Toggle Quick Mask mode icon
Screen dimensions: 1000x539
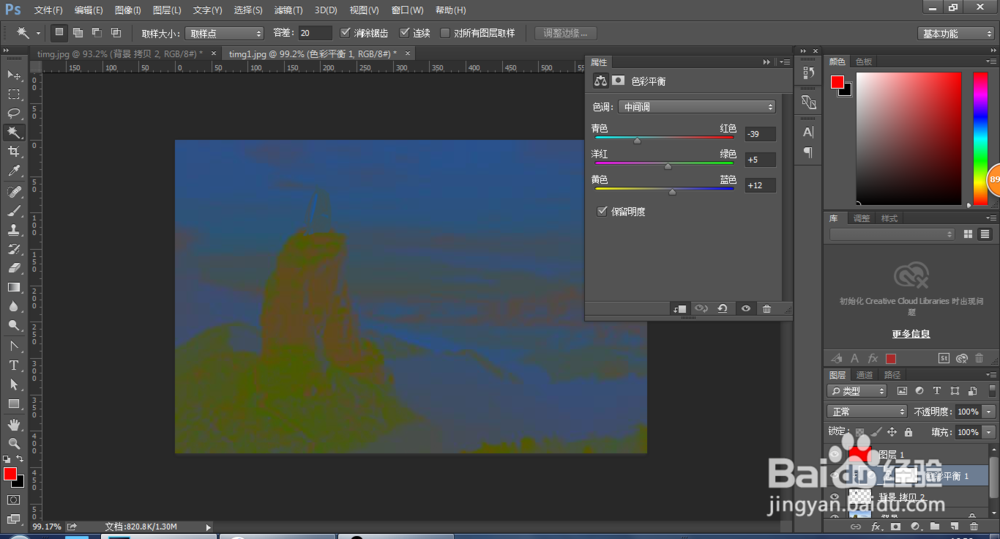[13, 500]
